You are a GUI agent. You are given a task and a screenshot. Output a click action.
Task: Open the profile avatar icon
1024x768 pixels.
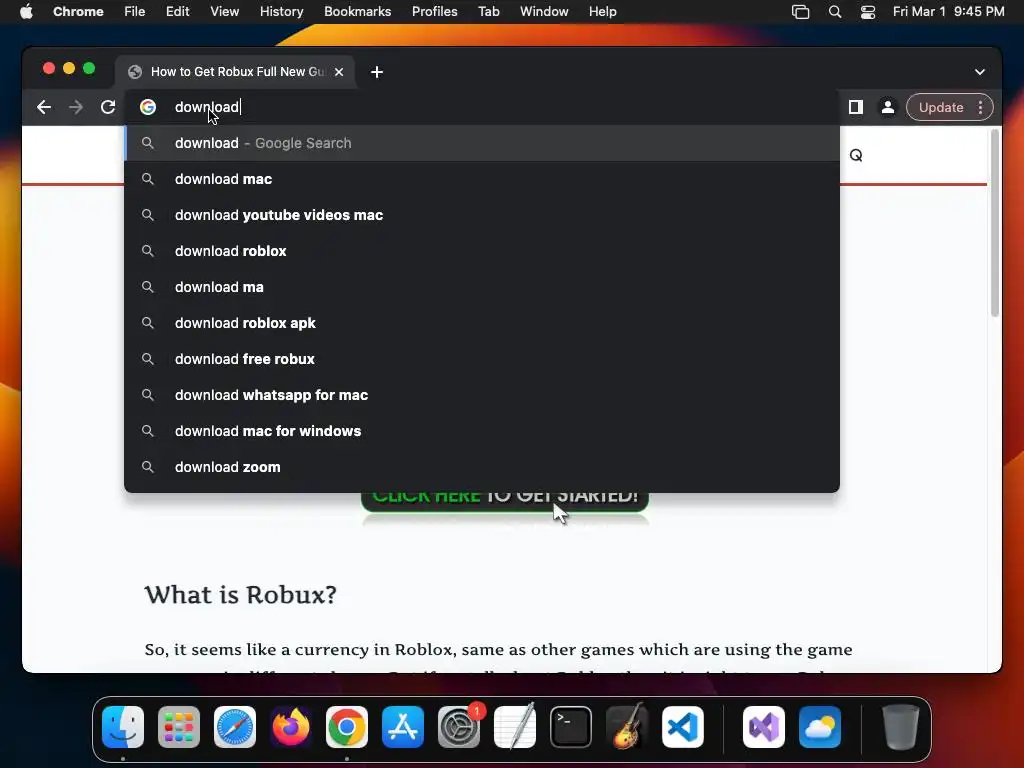(888, 107)
